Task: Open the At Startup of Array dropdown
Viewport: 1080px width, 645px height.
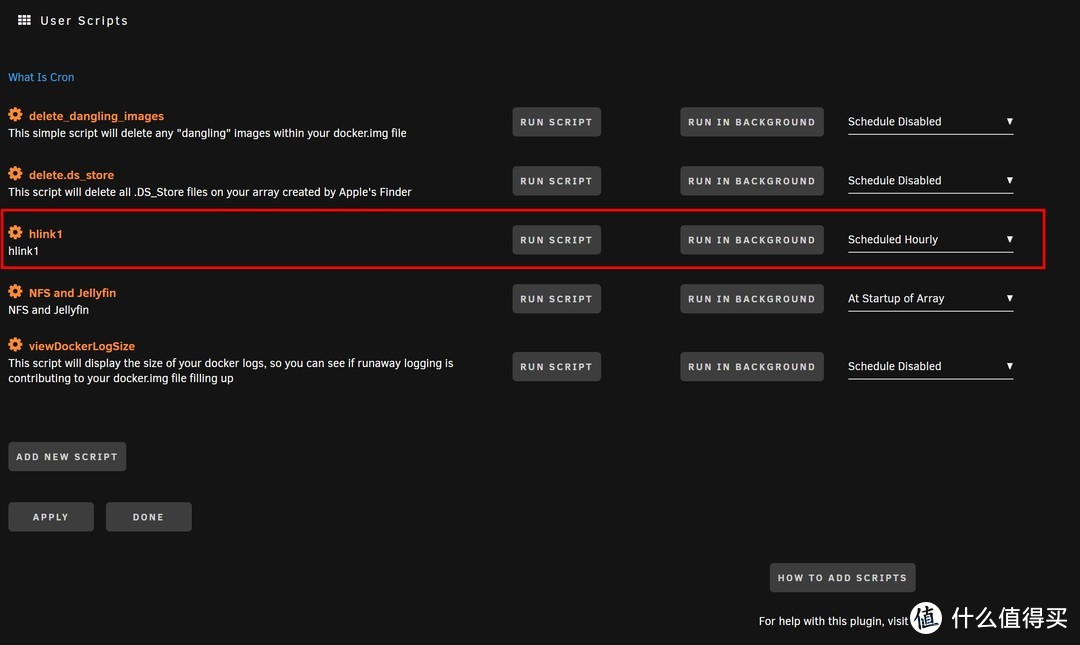Action: [x=930, y=299]
